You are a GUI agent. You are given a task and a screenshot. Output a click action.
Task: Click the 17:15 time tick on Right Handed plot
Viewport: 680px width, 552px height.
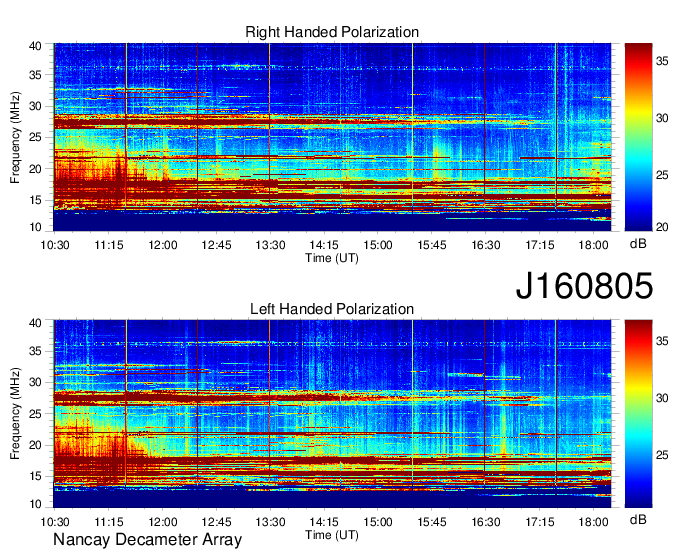(x=540, y=245)
